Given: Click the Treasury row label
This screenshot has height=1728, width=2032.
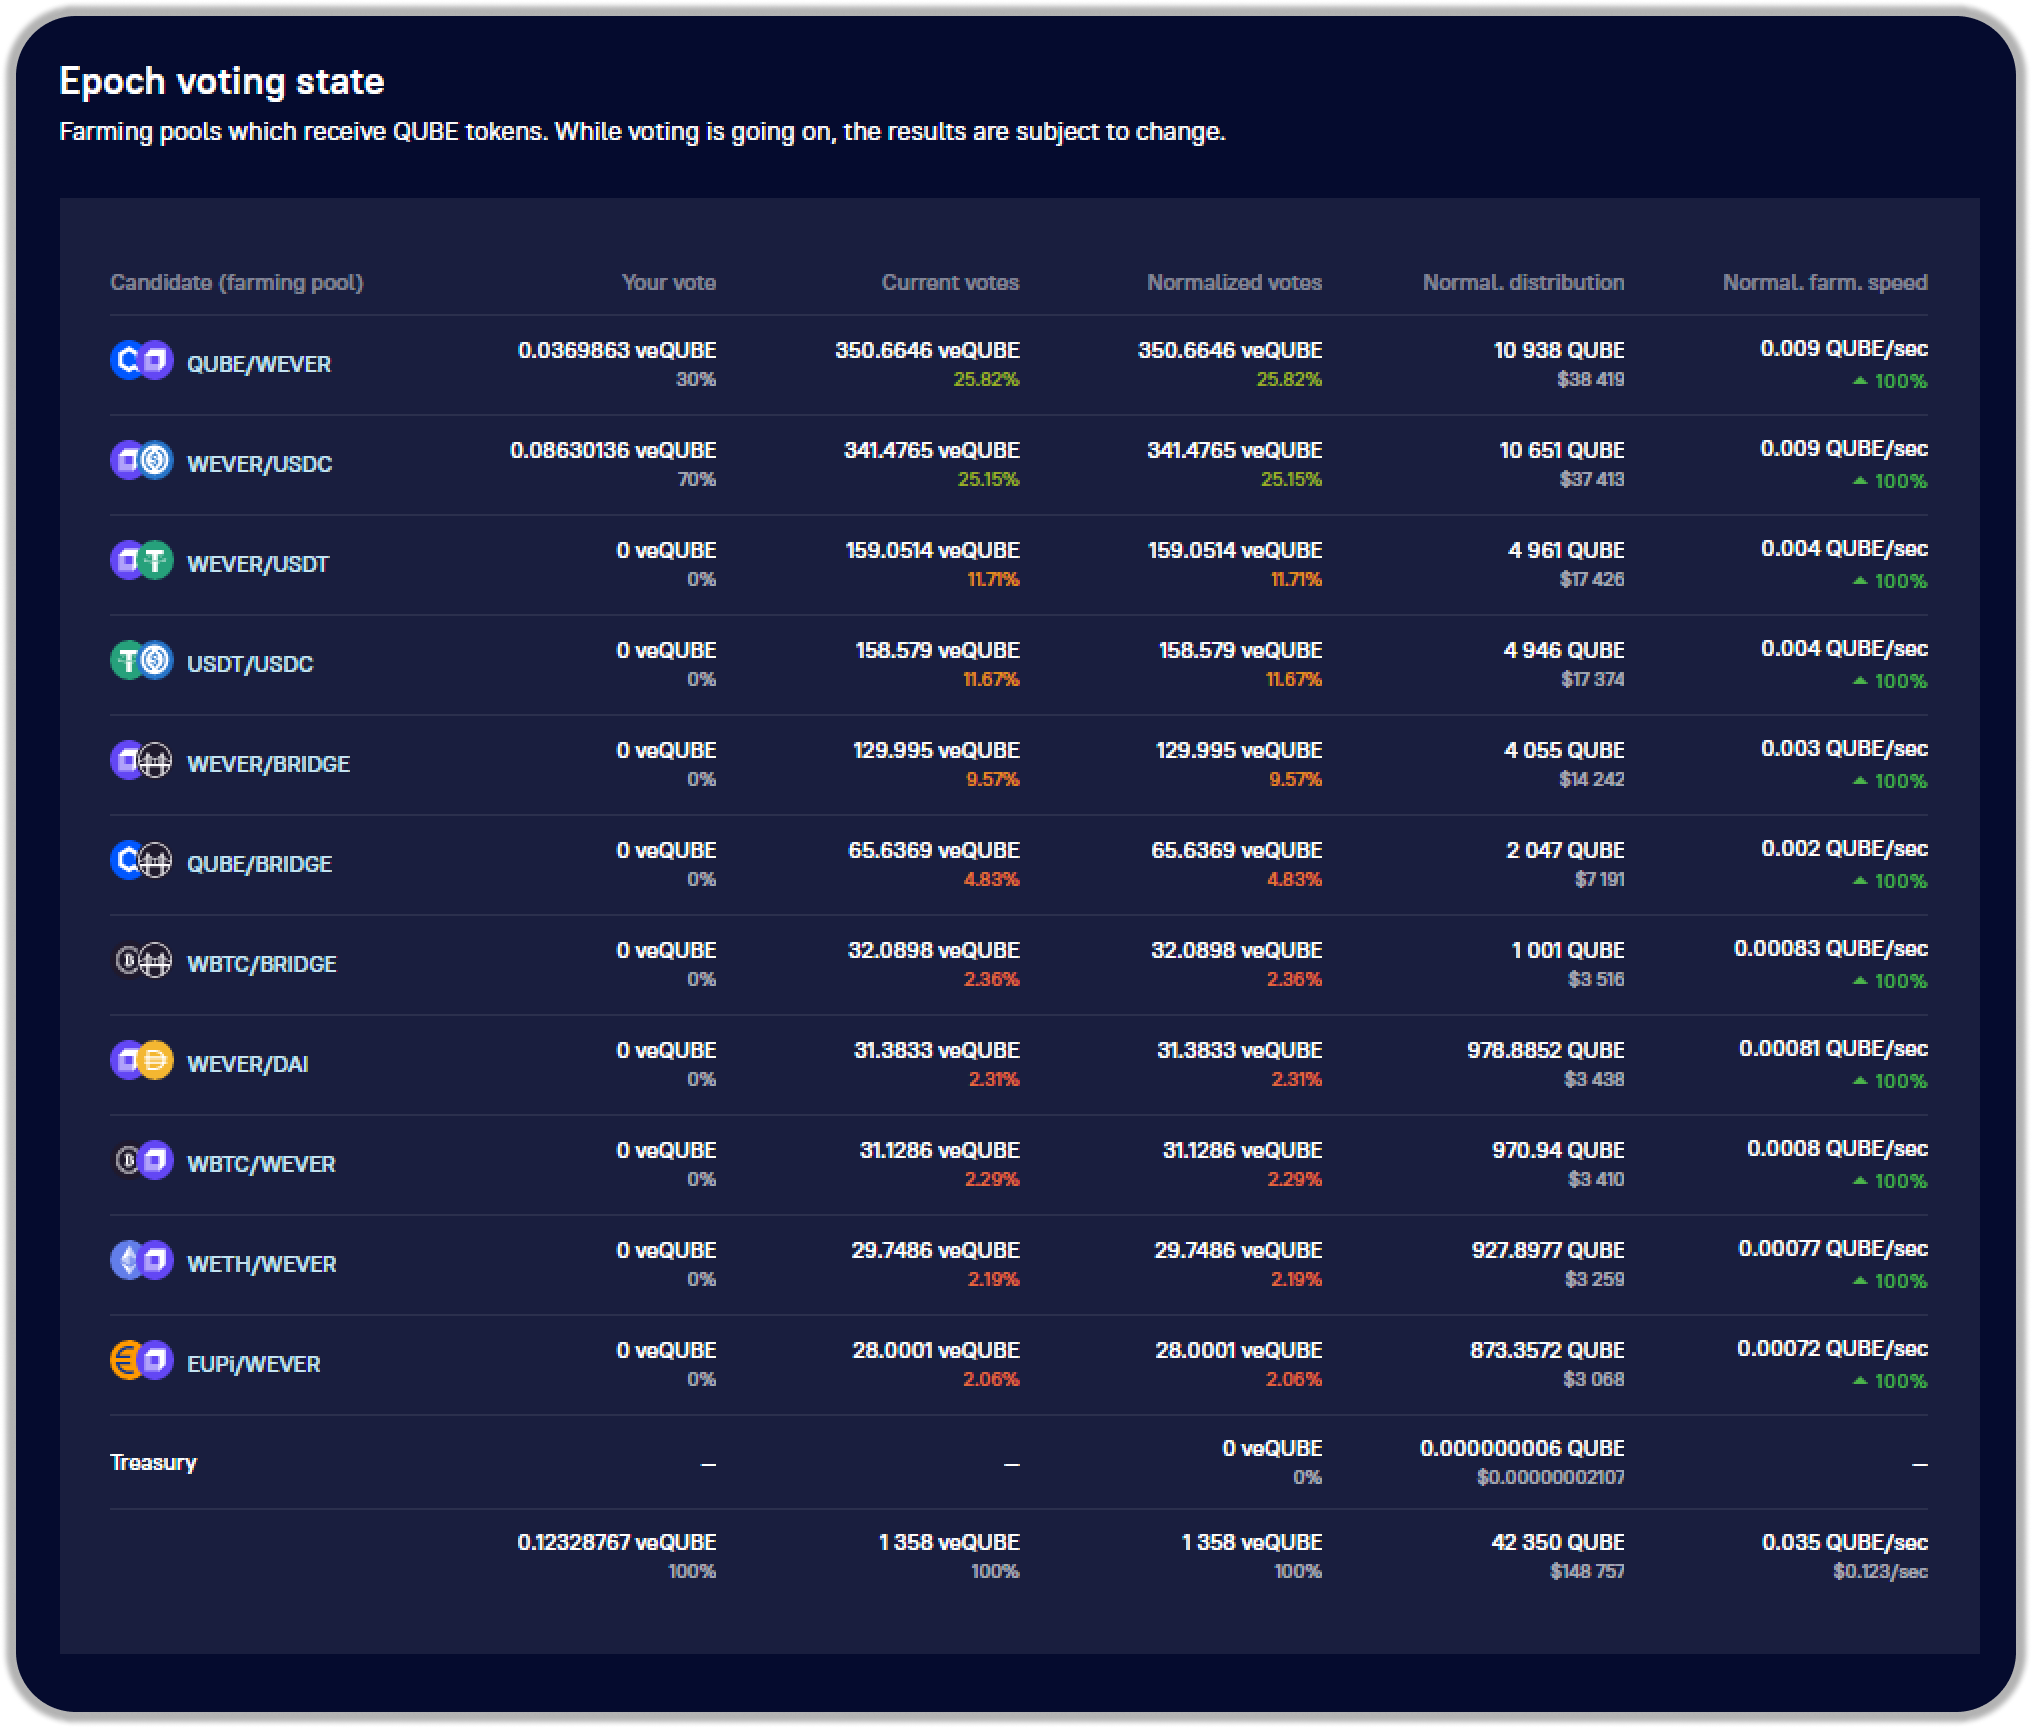Looking at the screenshot, I should pos(153,1462).
